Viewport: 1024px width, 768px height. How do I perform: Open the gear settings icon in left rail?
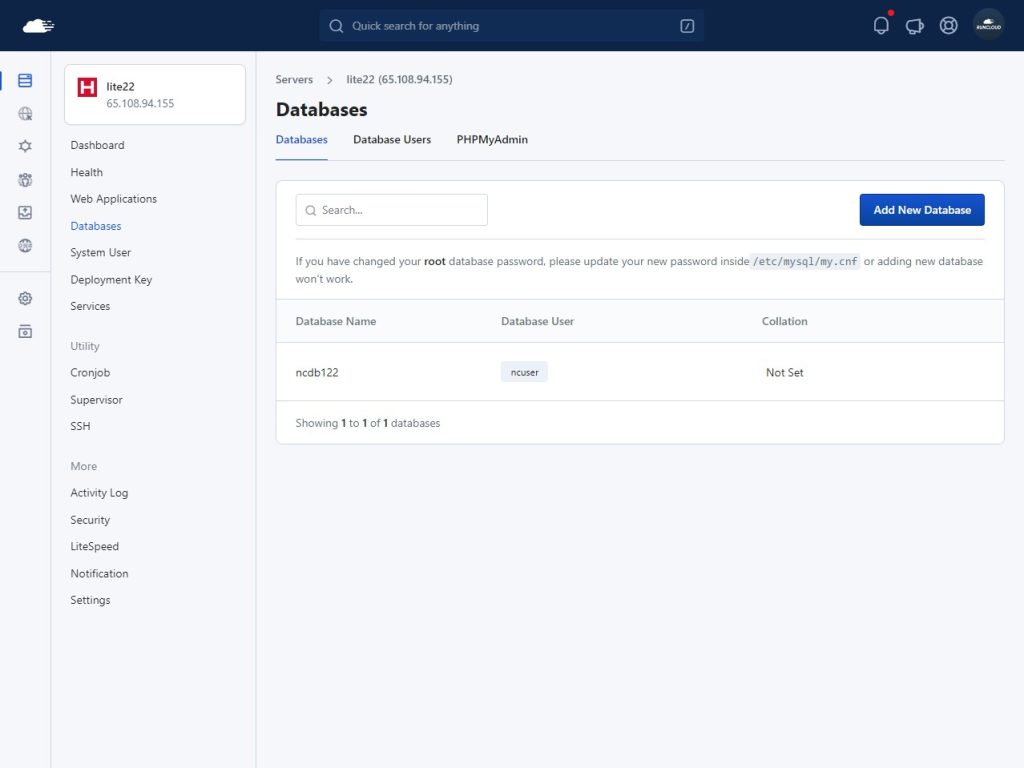(25, 298)
